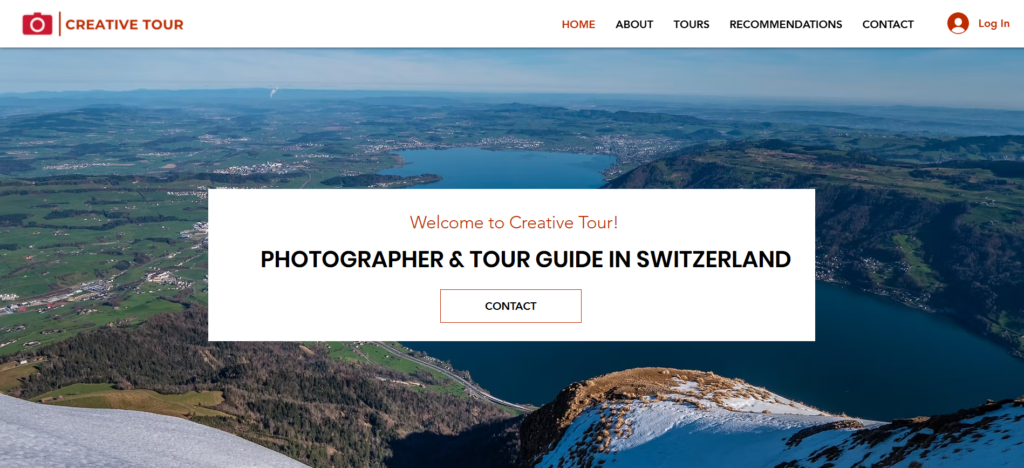Click the red camera logo icon
This screenshot has width=1024, height=468.
coord(37,24)
